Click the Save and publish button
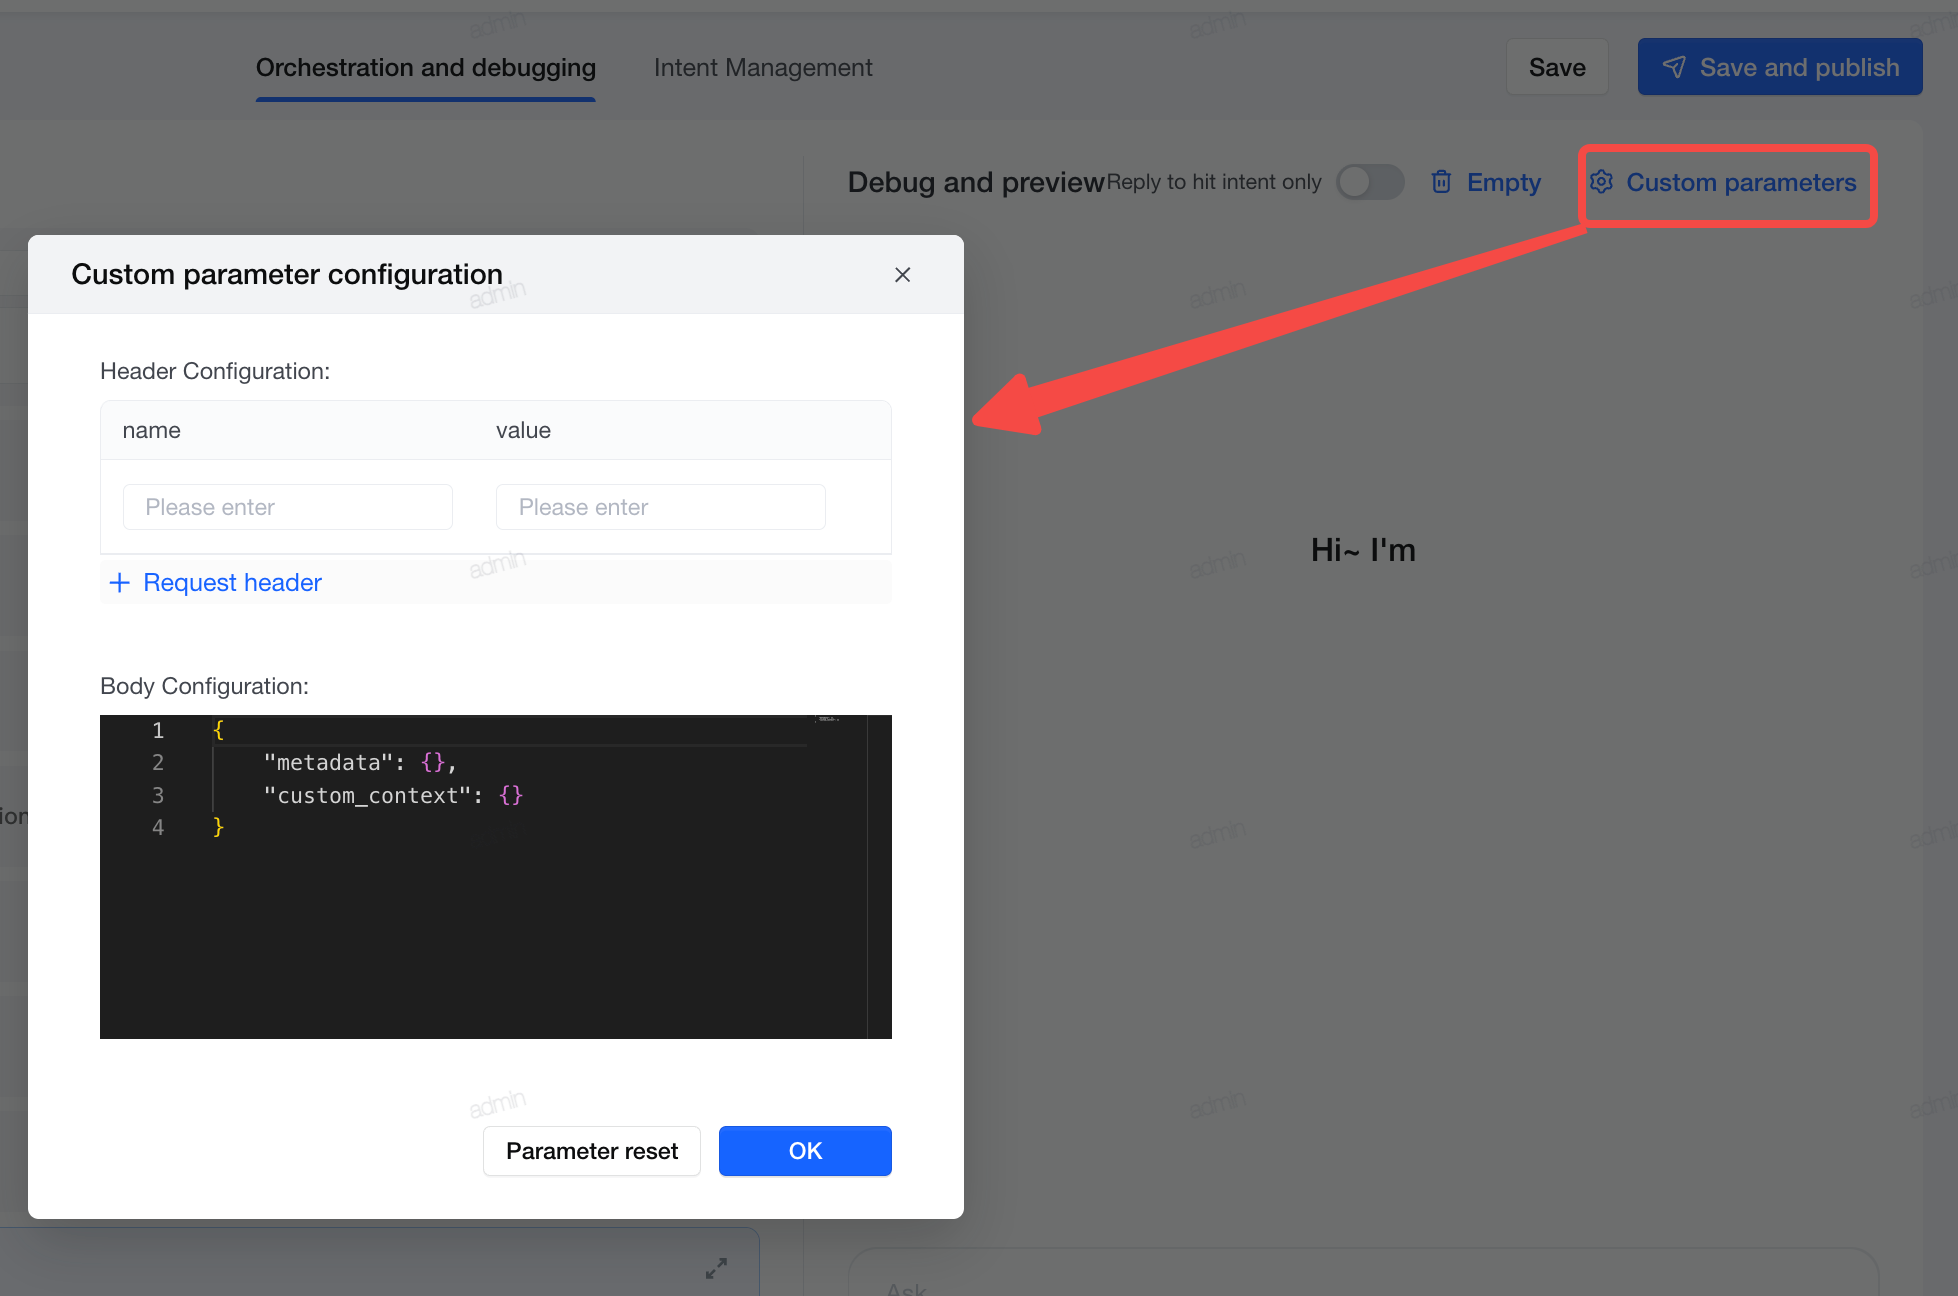Image resolution: width=1958 pixels, height=1296 pixels. 1779,67
